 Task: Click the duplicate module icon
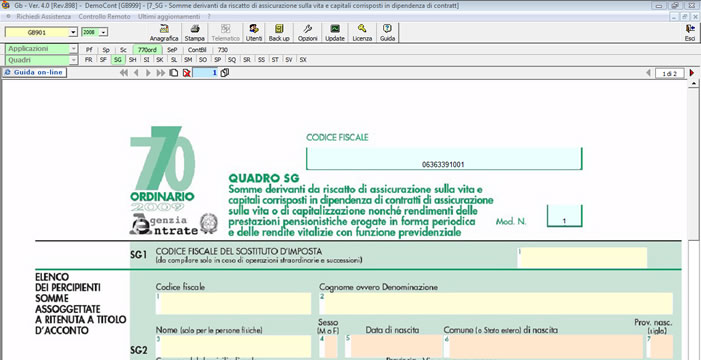click(x=224, y=73)
